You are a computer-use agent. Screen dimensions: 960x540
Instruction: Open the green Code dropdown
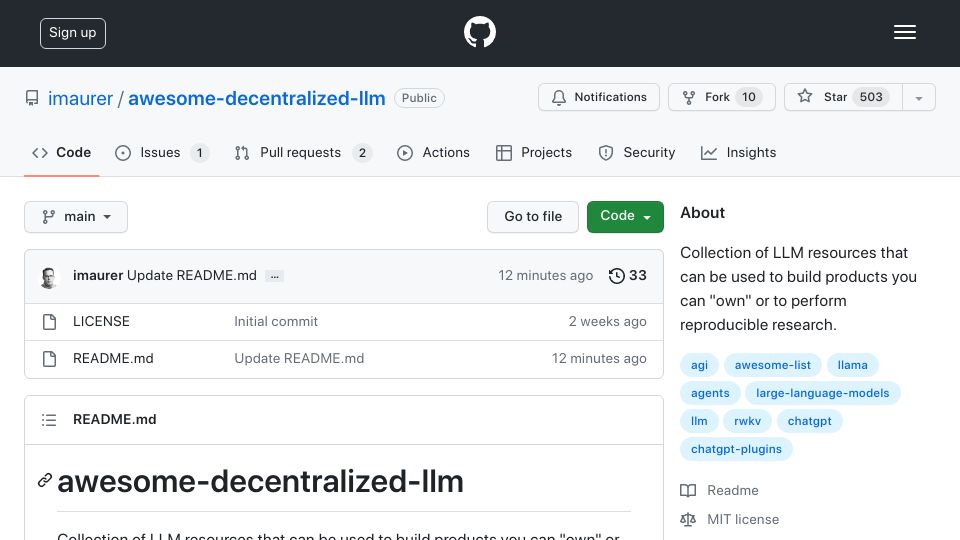pos(625,217)
